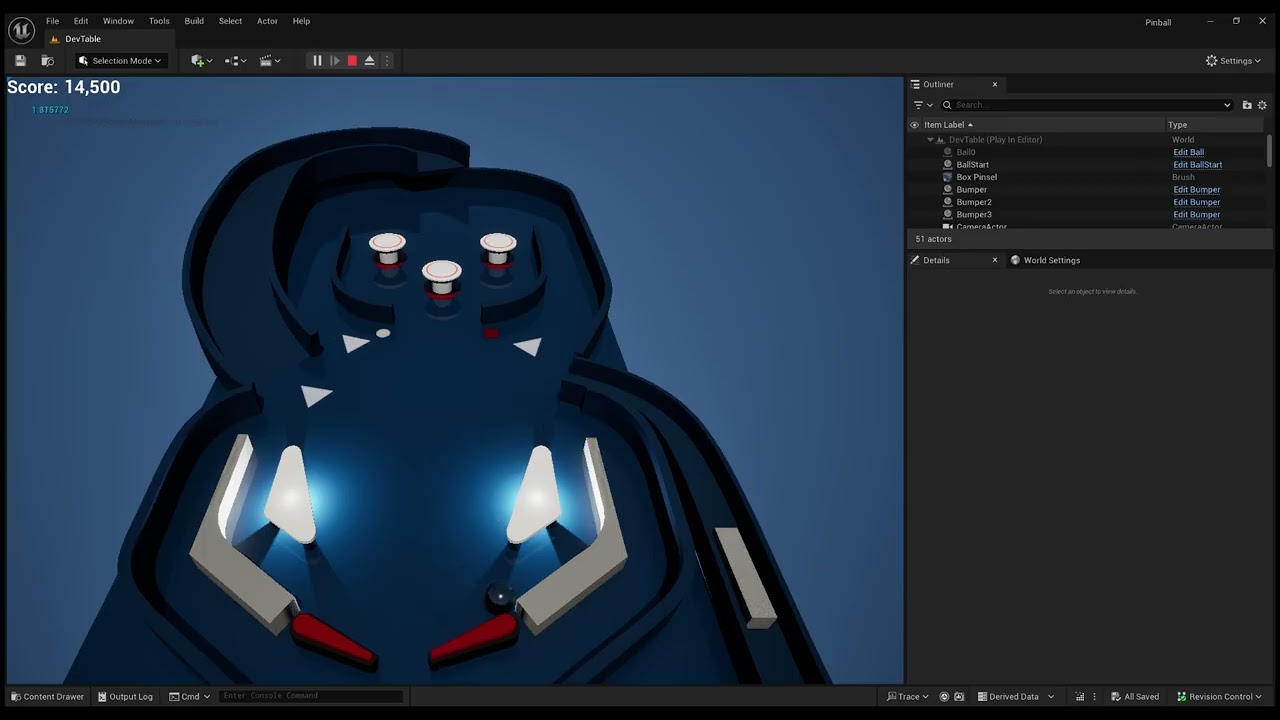Open the Help menu

tap(301, 21)
